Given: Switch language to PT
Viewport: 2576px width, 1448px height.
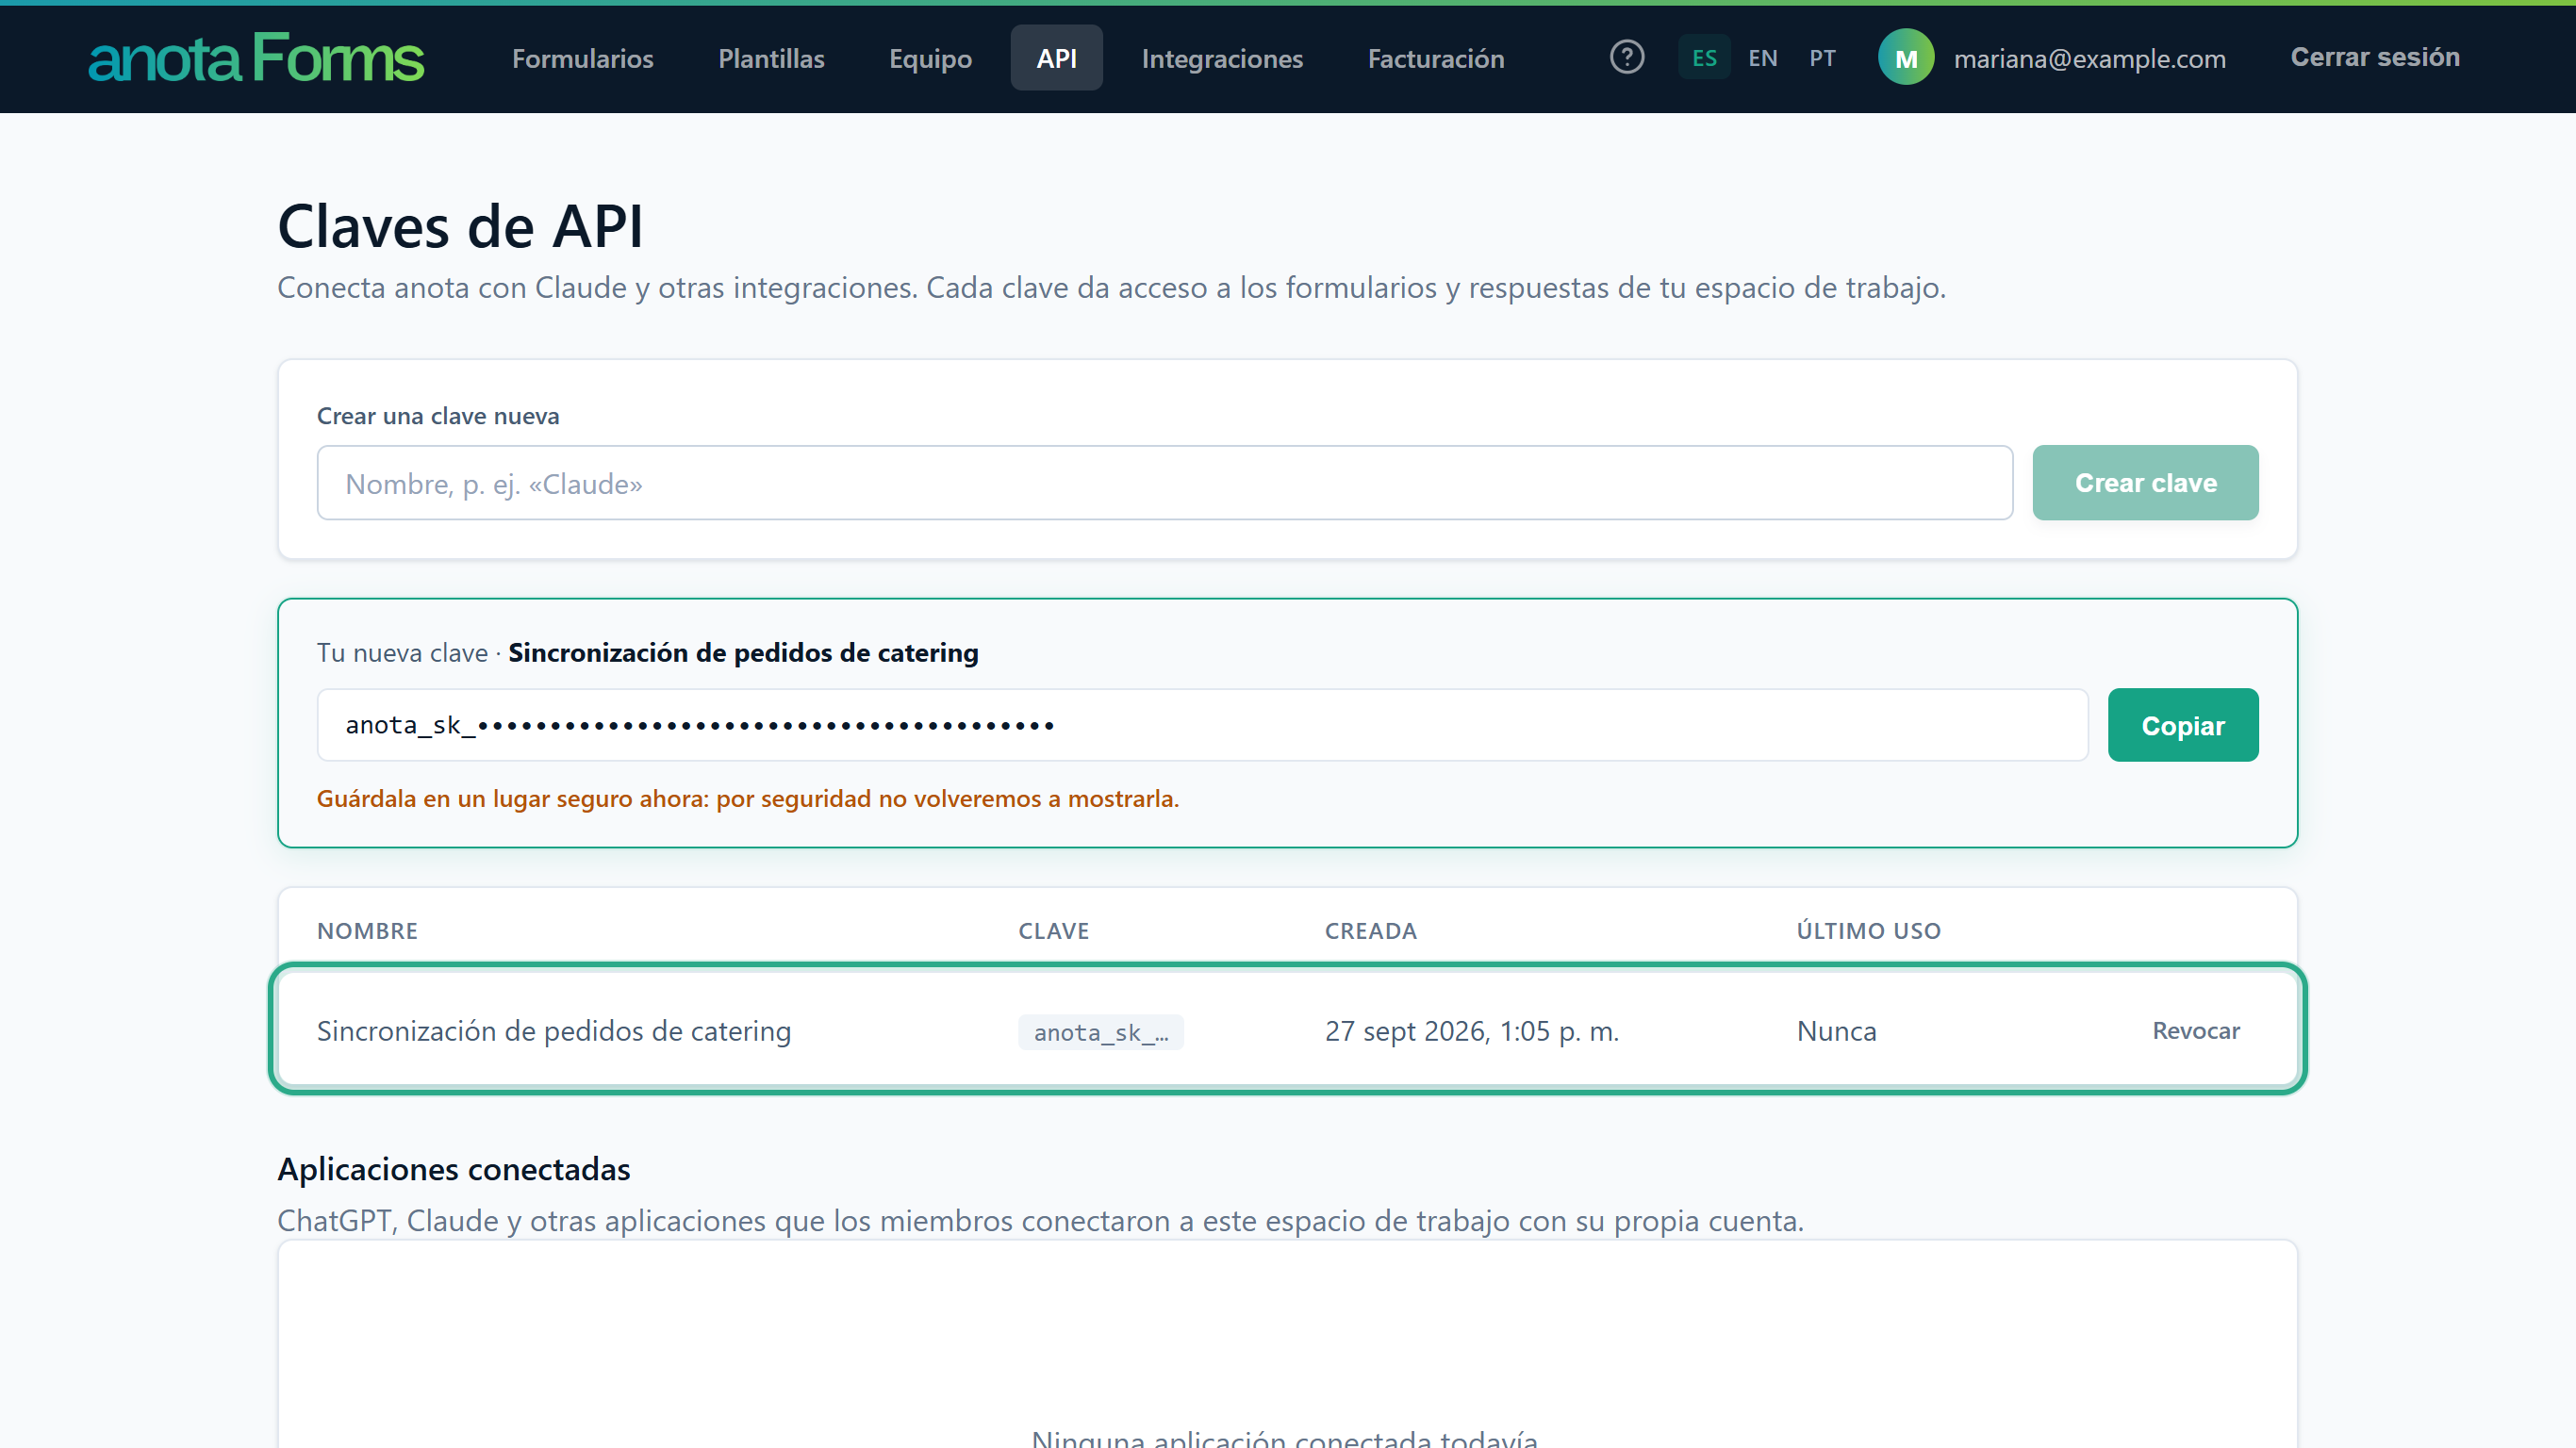Looking at the screenshot, I should [1822, 57].
